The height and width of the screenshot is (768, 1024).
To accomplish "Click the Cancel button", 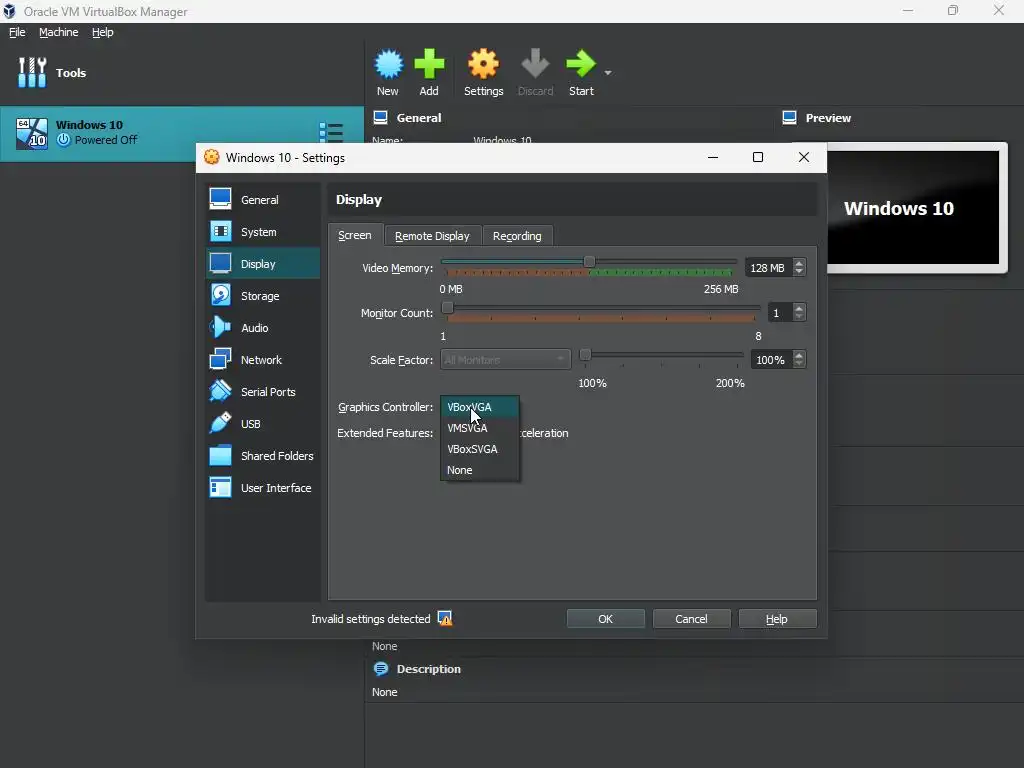I will pos(691,618).
